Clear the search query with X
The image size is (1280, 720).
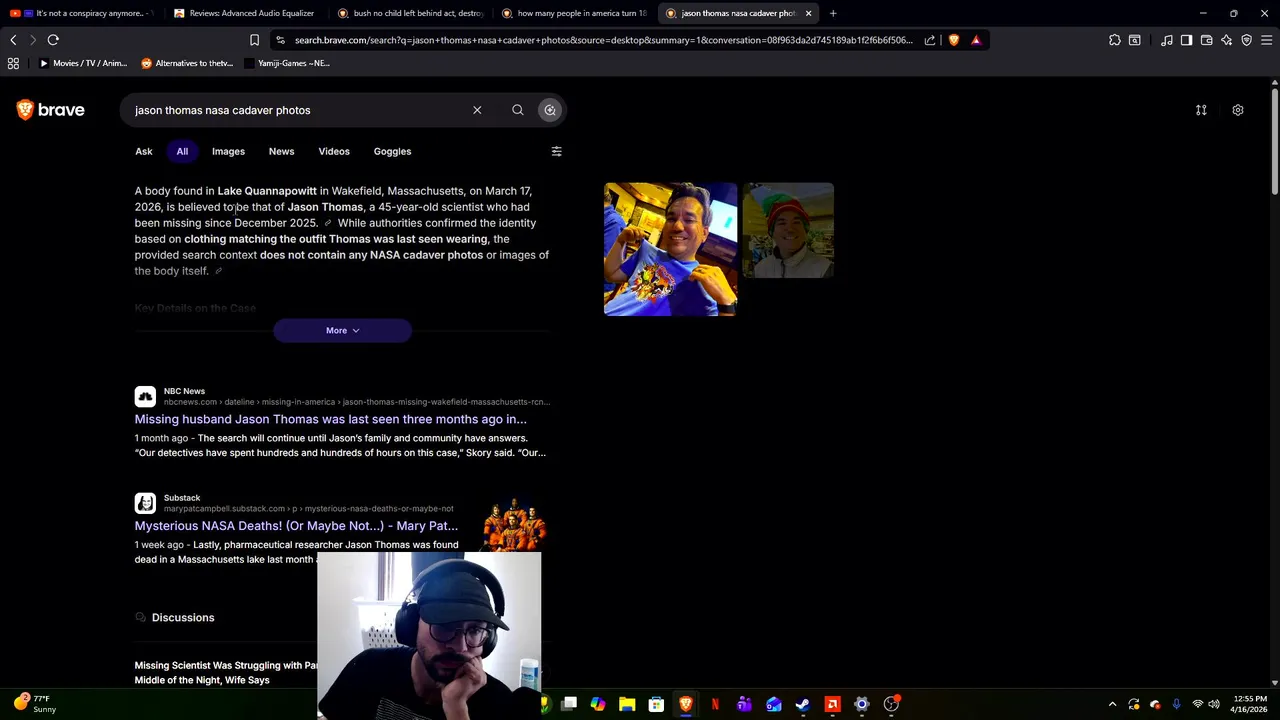[x=477, y=110]
